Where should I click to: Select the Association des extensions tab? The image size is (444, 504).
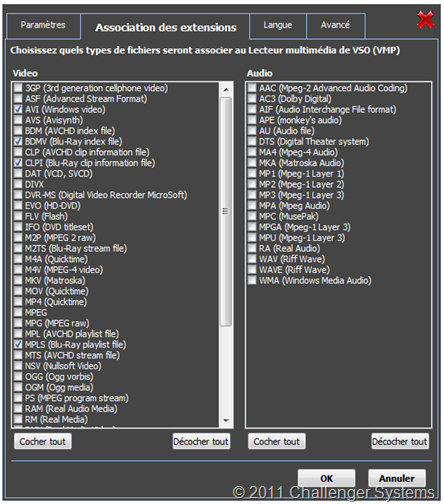(x=166, y=27)
